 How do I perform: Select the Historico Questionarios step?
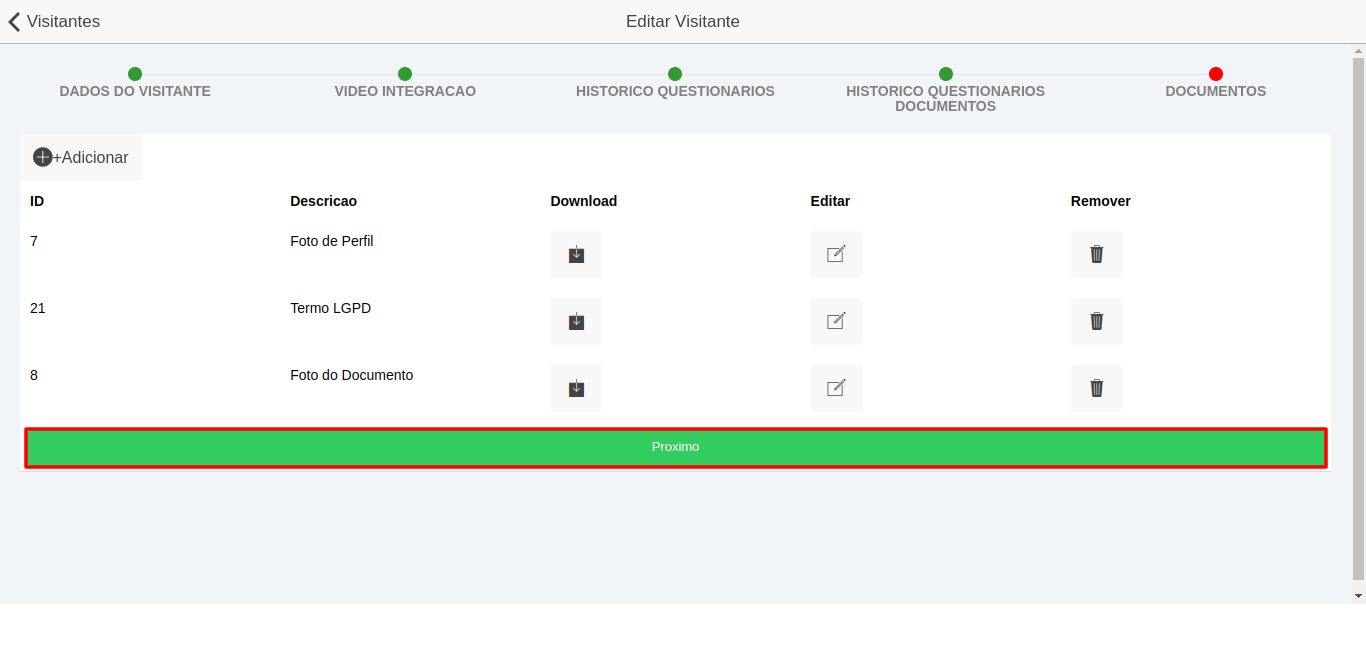click(x=675, y=75)
